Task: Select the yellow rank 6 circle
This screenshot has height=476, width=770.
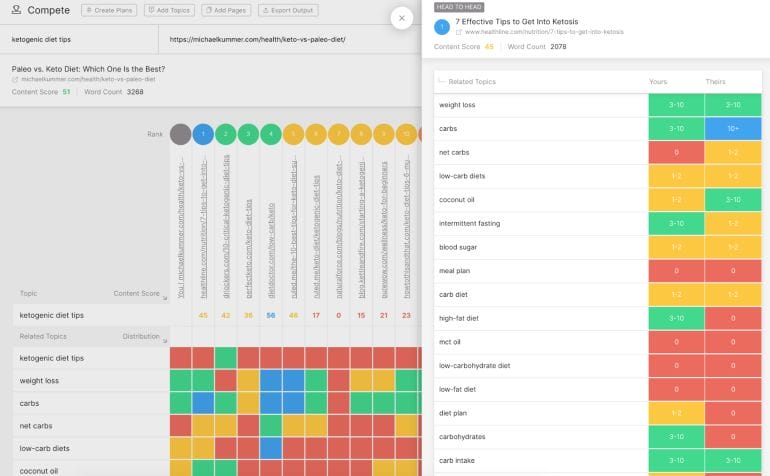Action: coord(316,134)
